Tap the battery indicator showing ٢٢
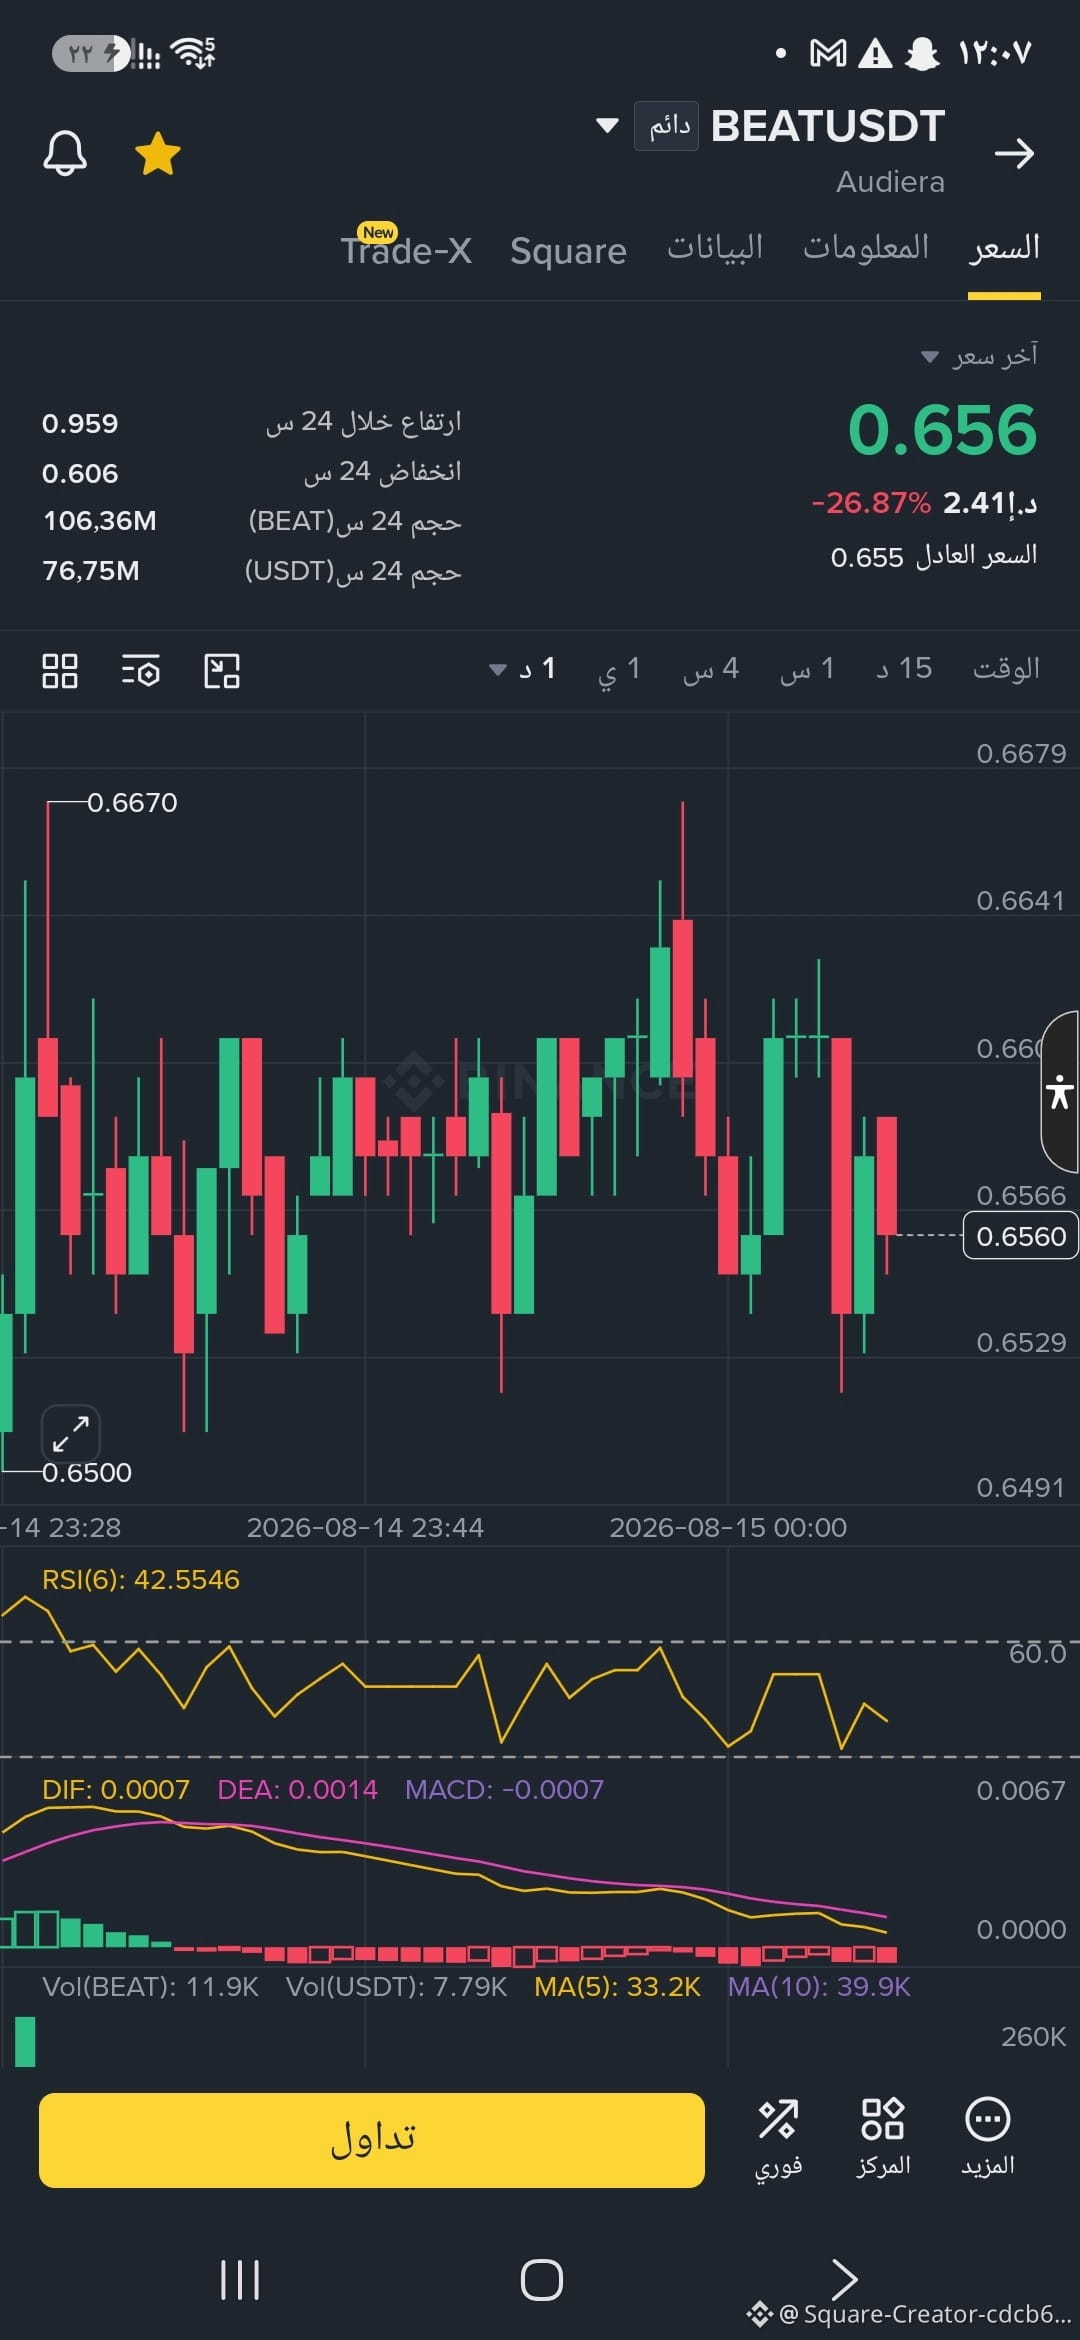 [x=90, y=53]
